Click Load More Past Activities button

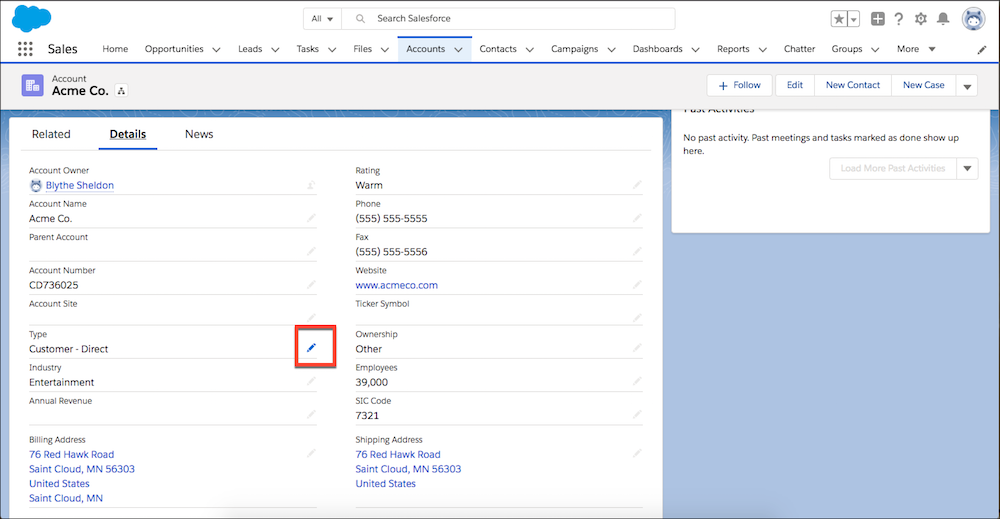(893, 168)
